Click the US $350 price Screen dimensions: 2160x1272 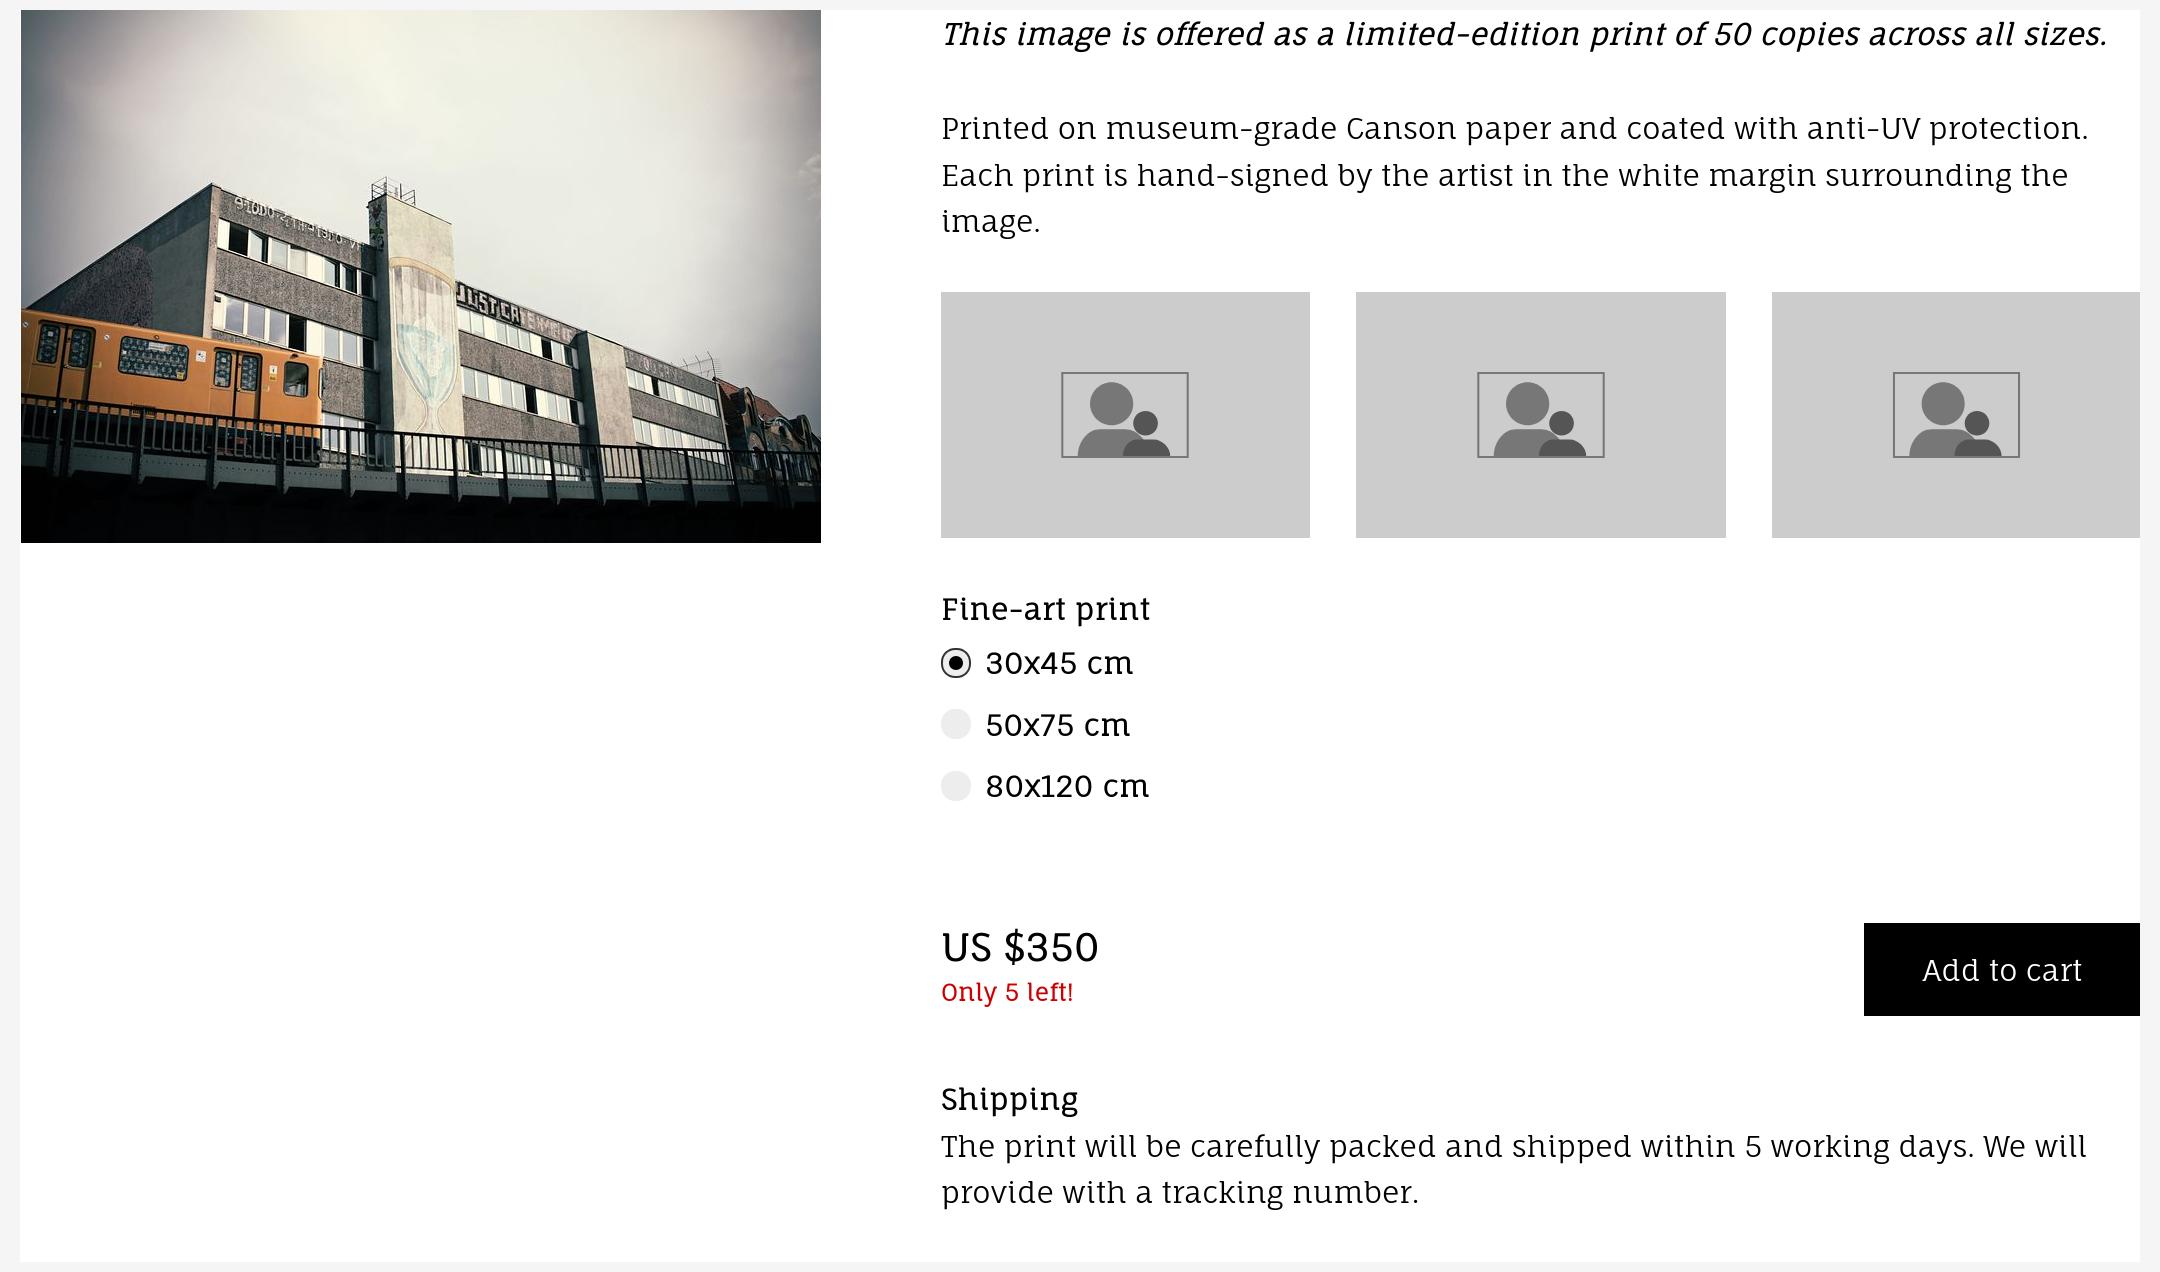1019,947
